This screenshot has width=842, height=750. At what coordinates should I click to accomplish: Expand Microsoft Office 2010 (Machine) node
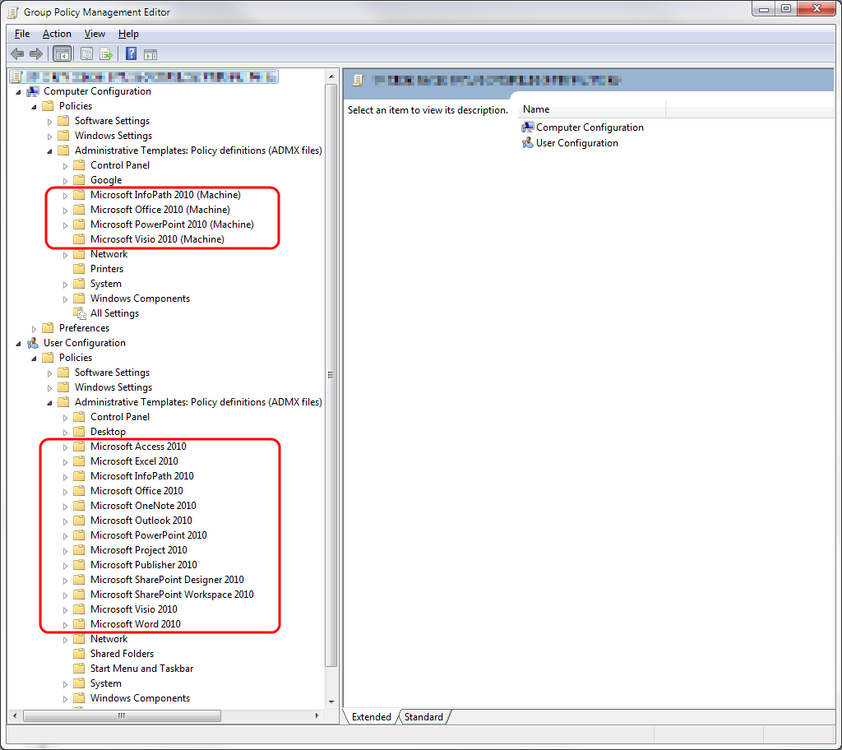tap(65, 210)
